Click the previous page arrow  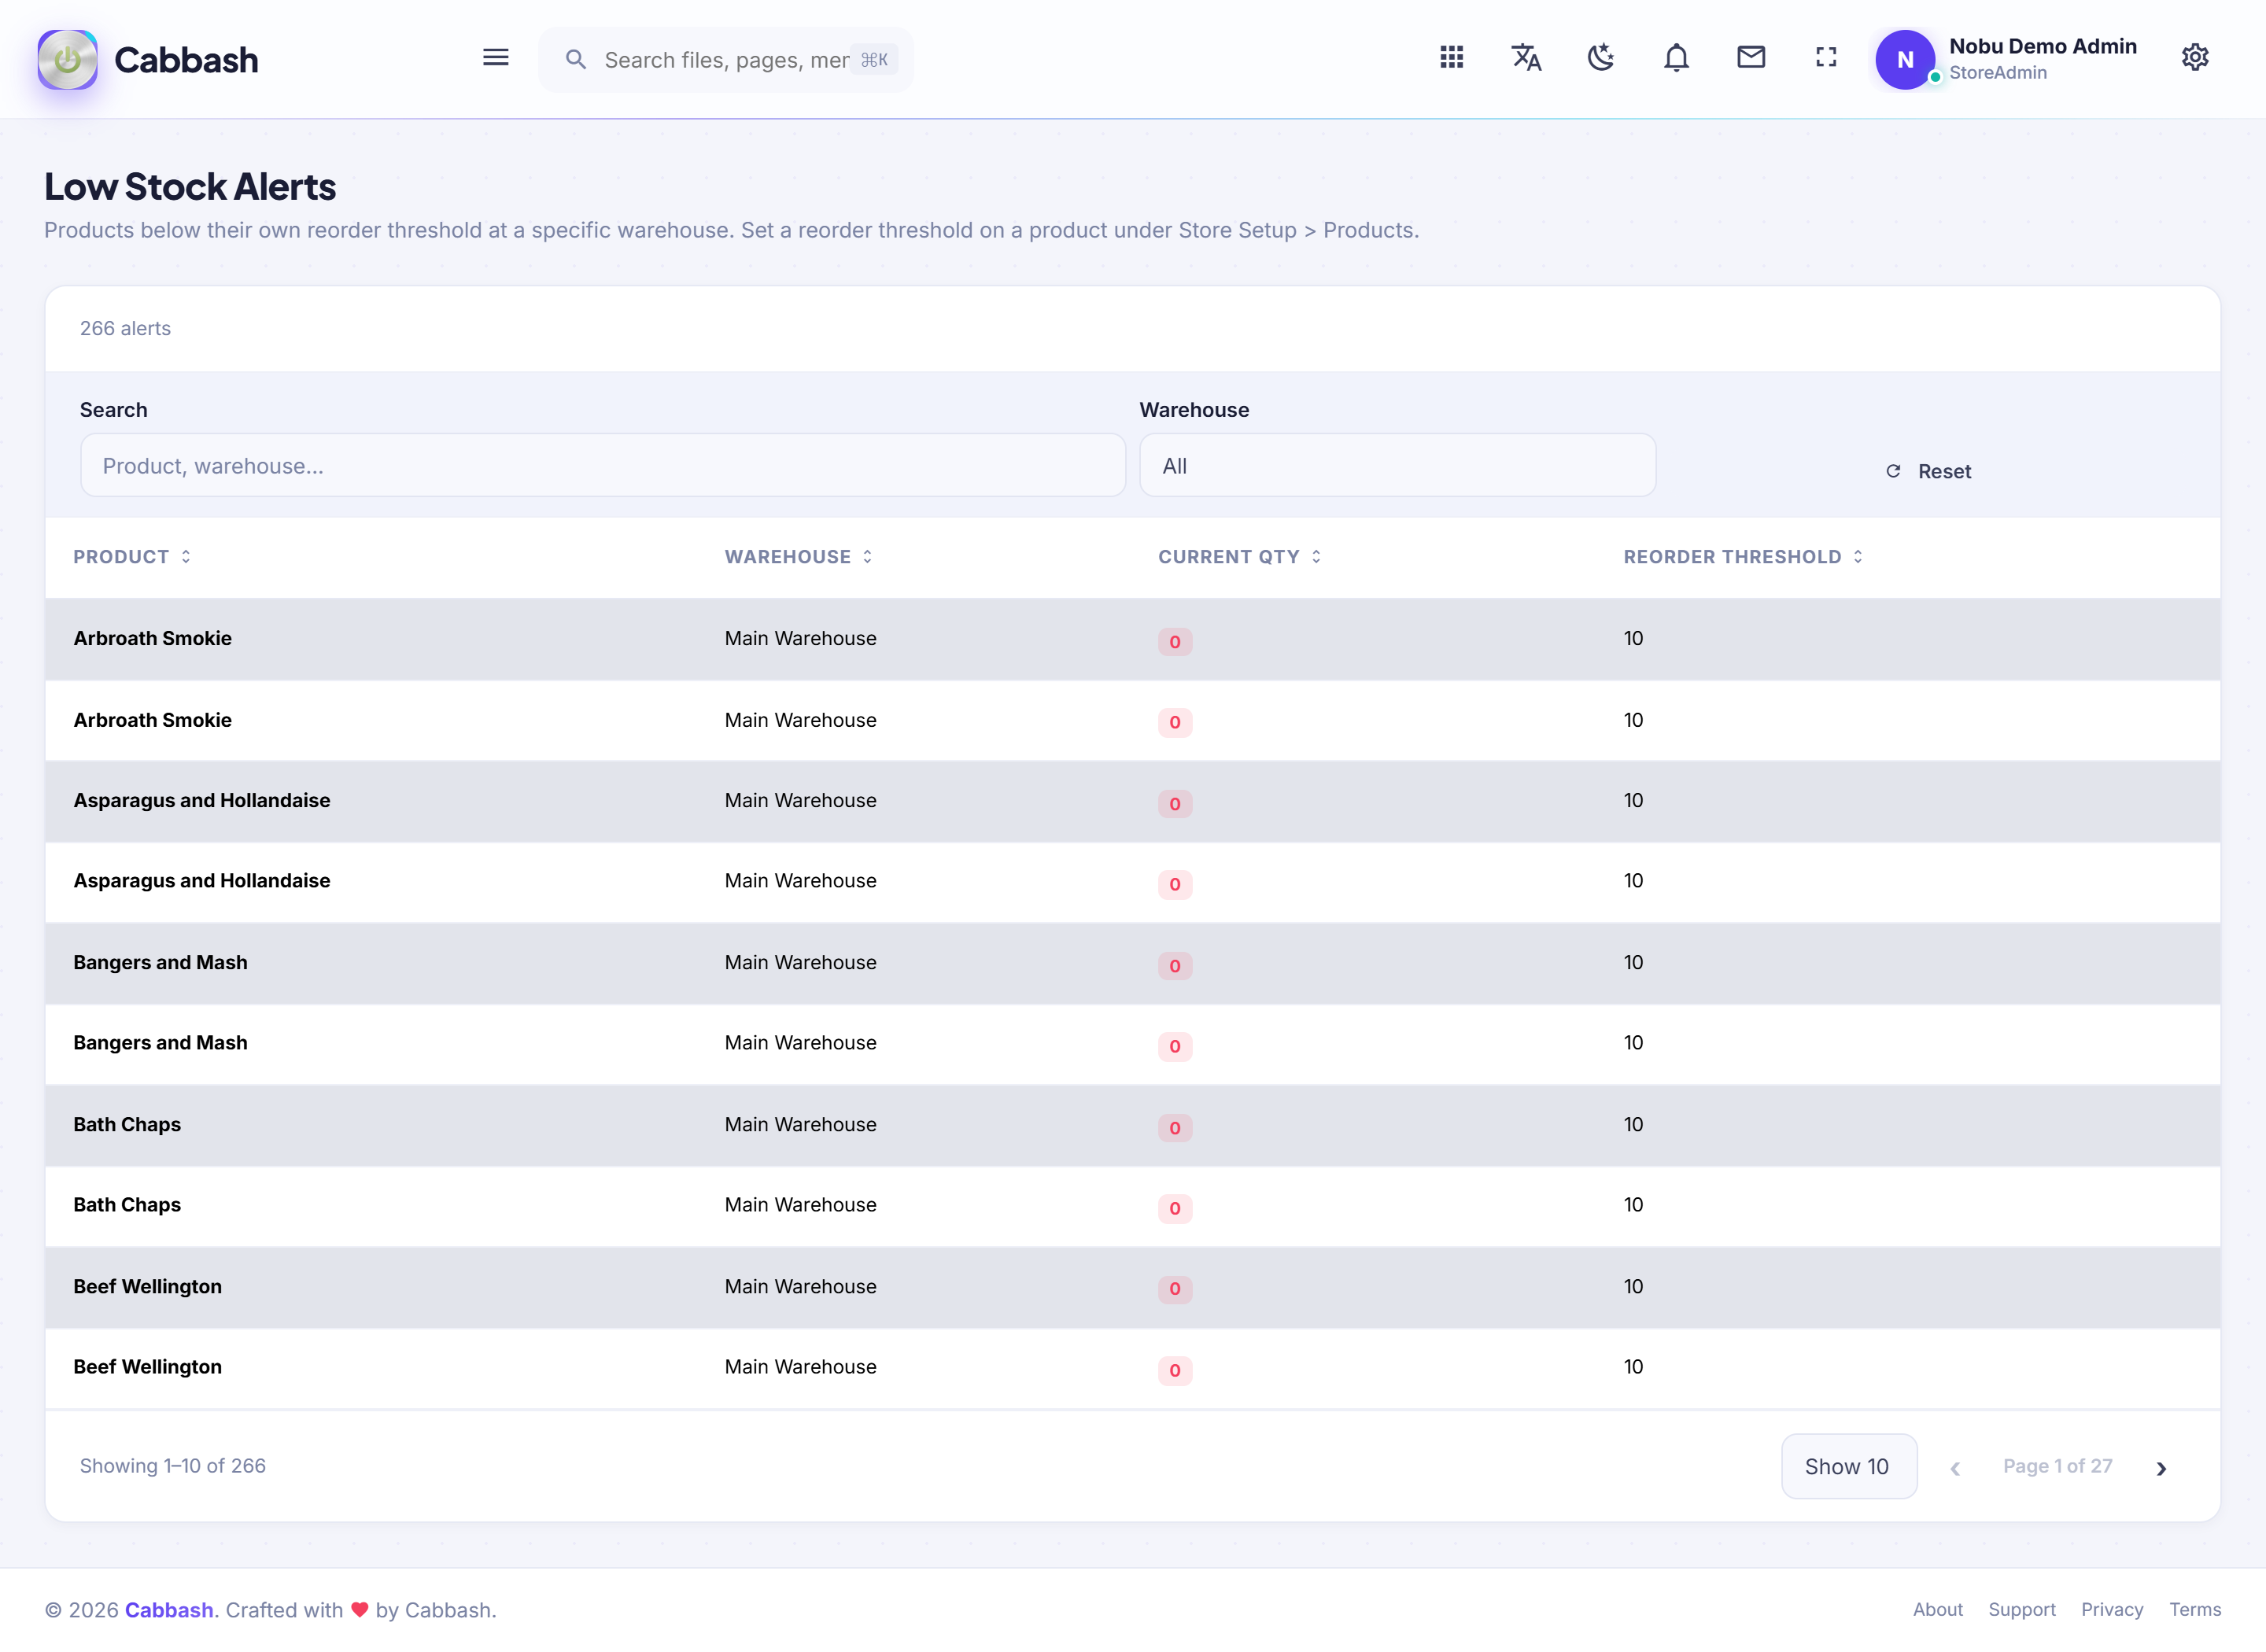[x=1954, y=1468]
